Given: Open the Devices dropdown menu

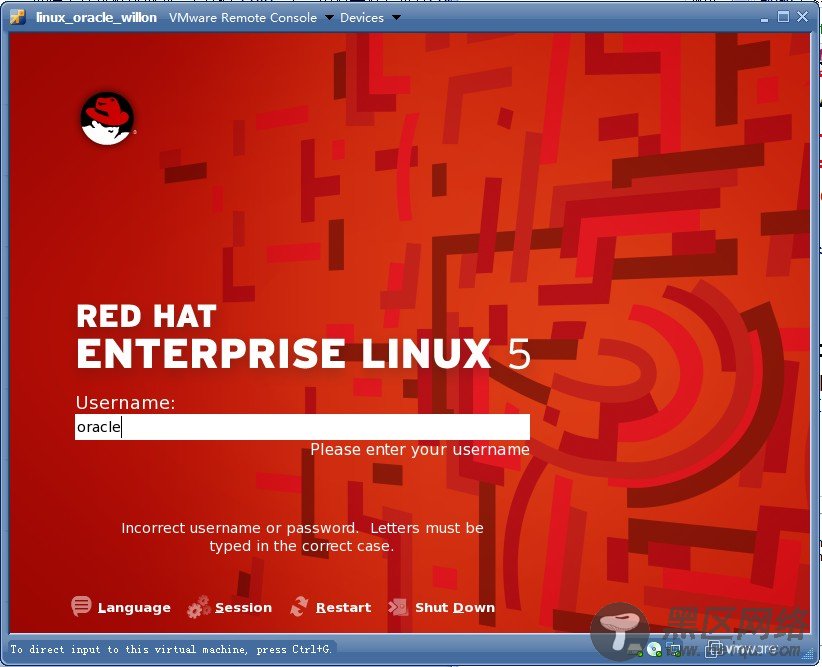Looking at the screenshot, I should 370,17.
